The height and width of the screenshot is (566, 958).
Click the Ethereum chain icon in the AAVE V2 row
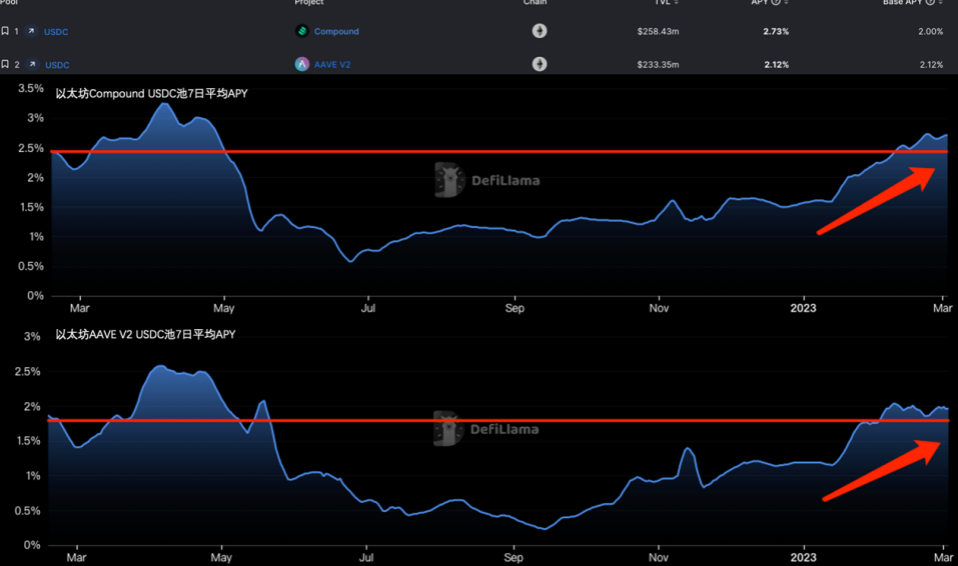point(539,64)
